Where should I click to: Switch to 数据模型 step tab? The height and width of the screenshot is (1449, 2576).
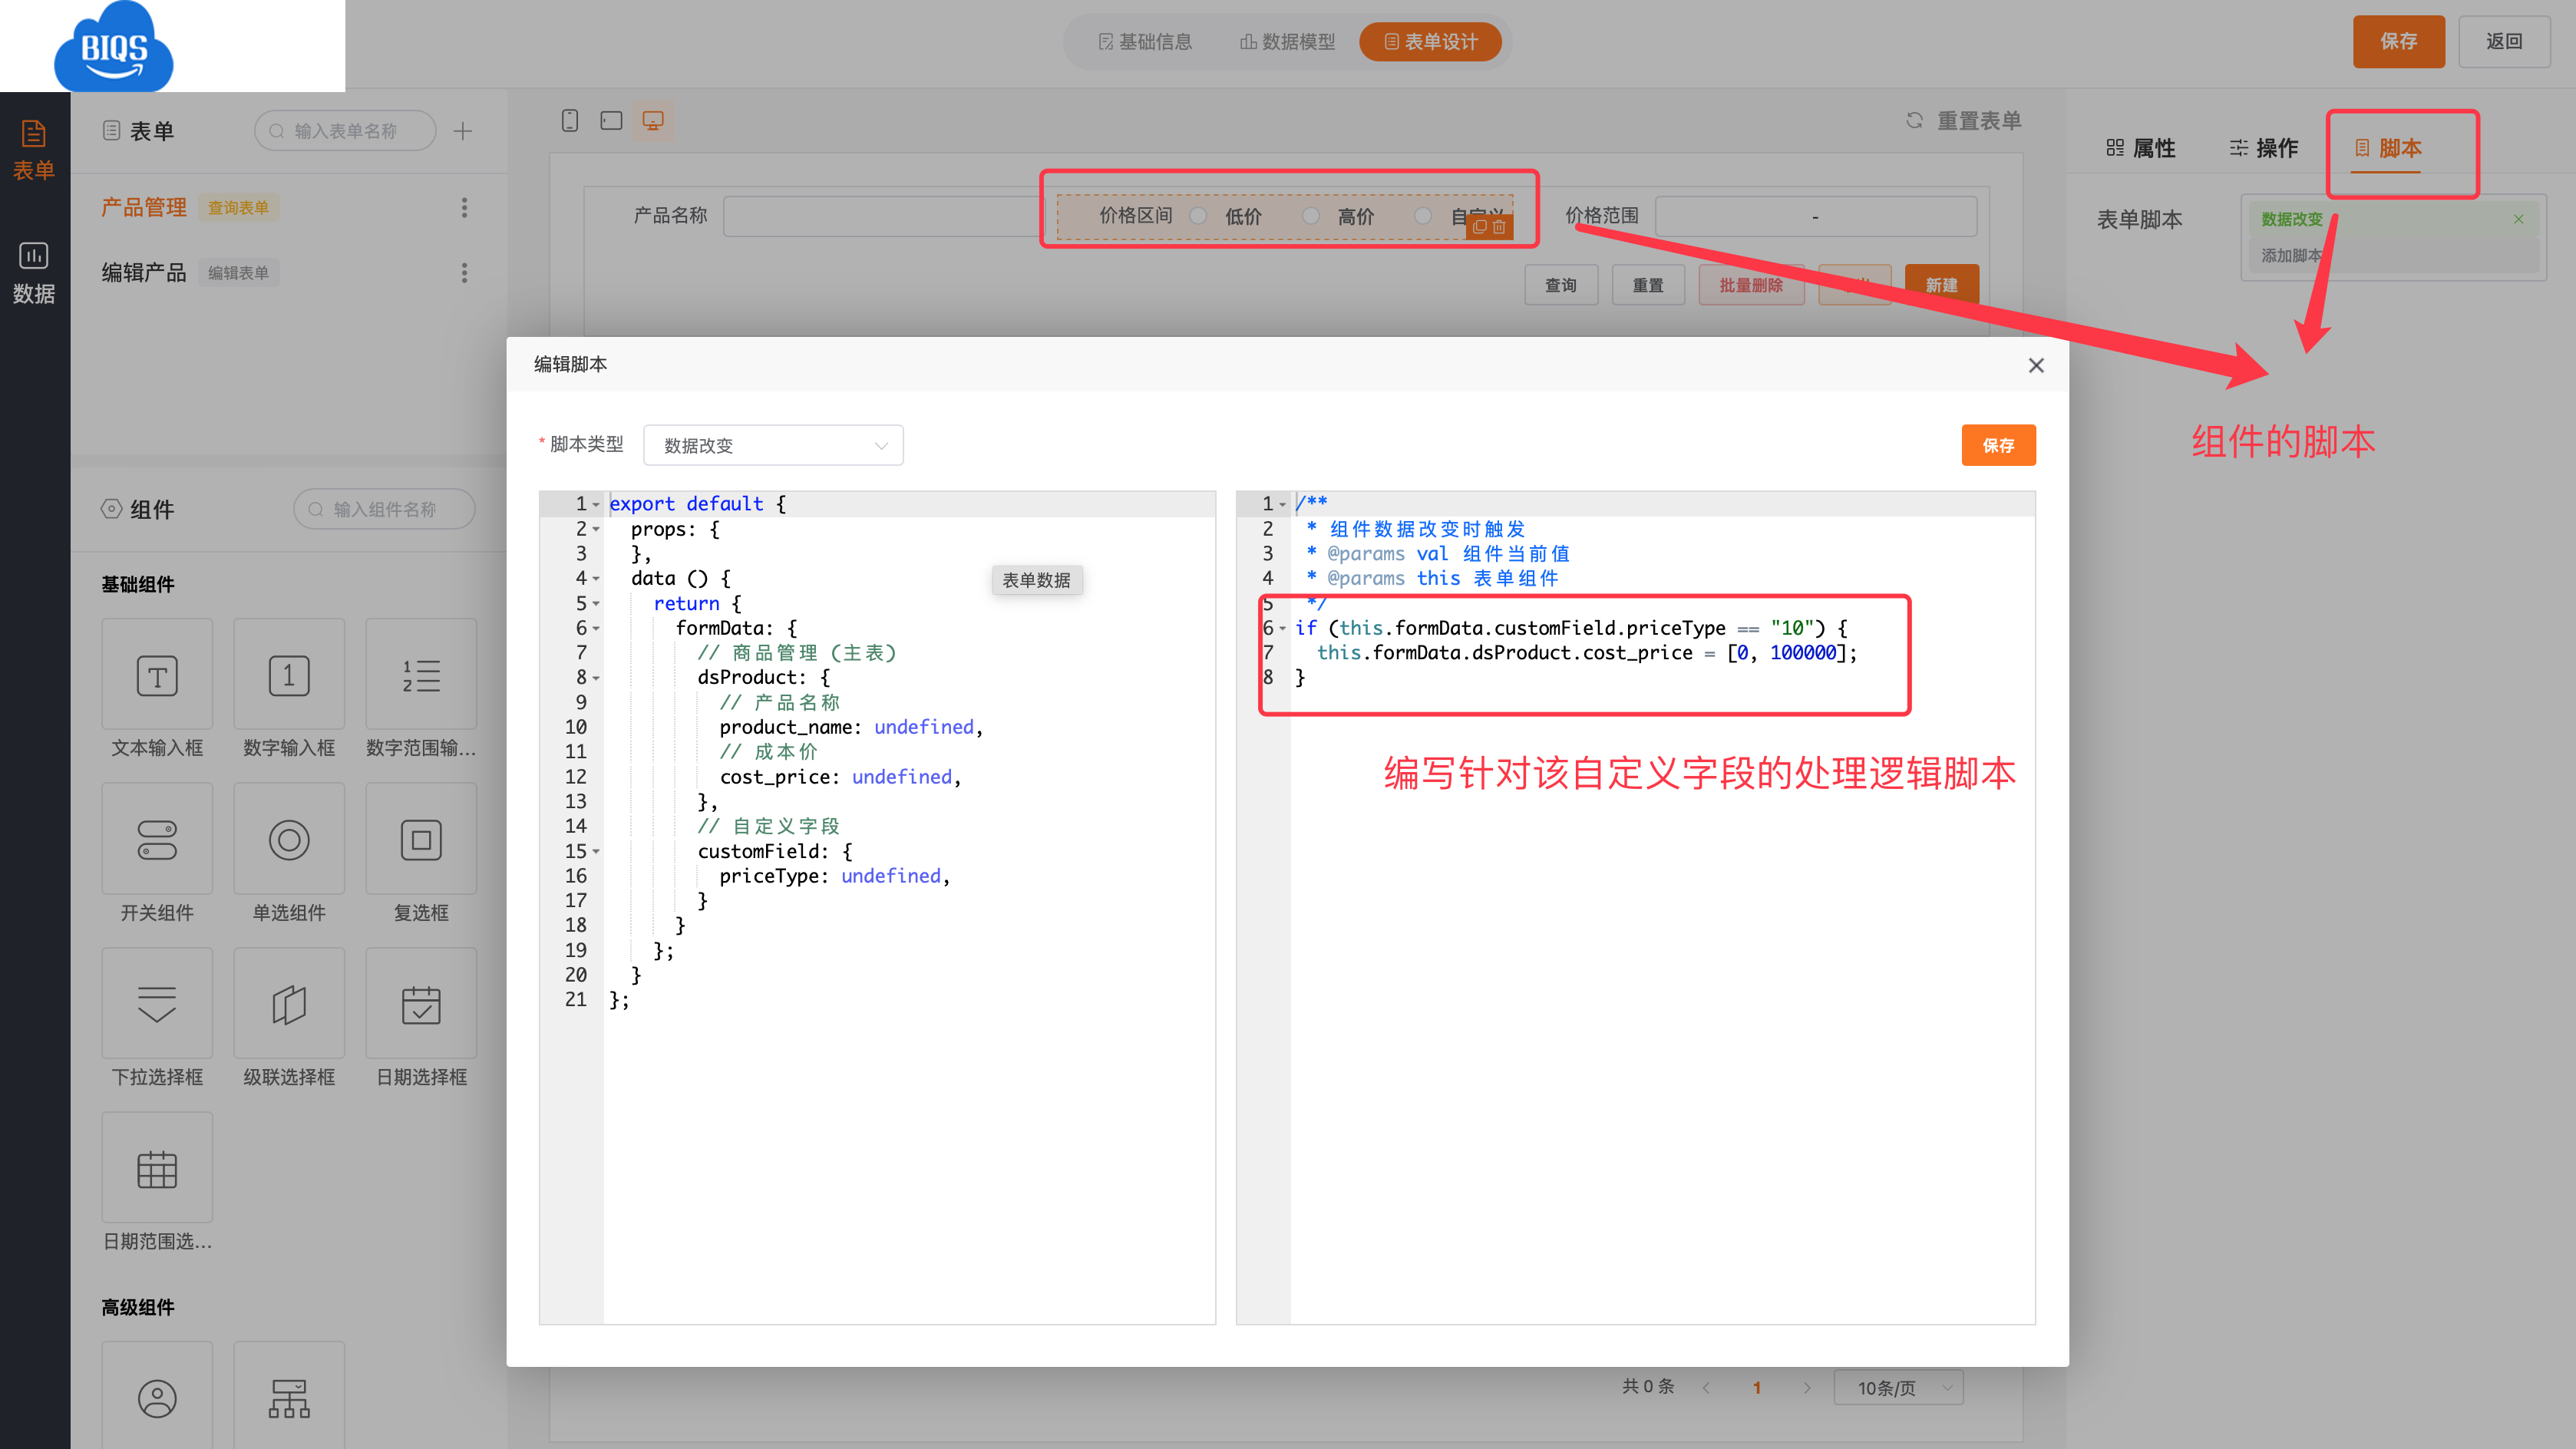[1287, 41]
